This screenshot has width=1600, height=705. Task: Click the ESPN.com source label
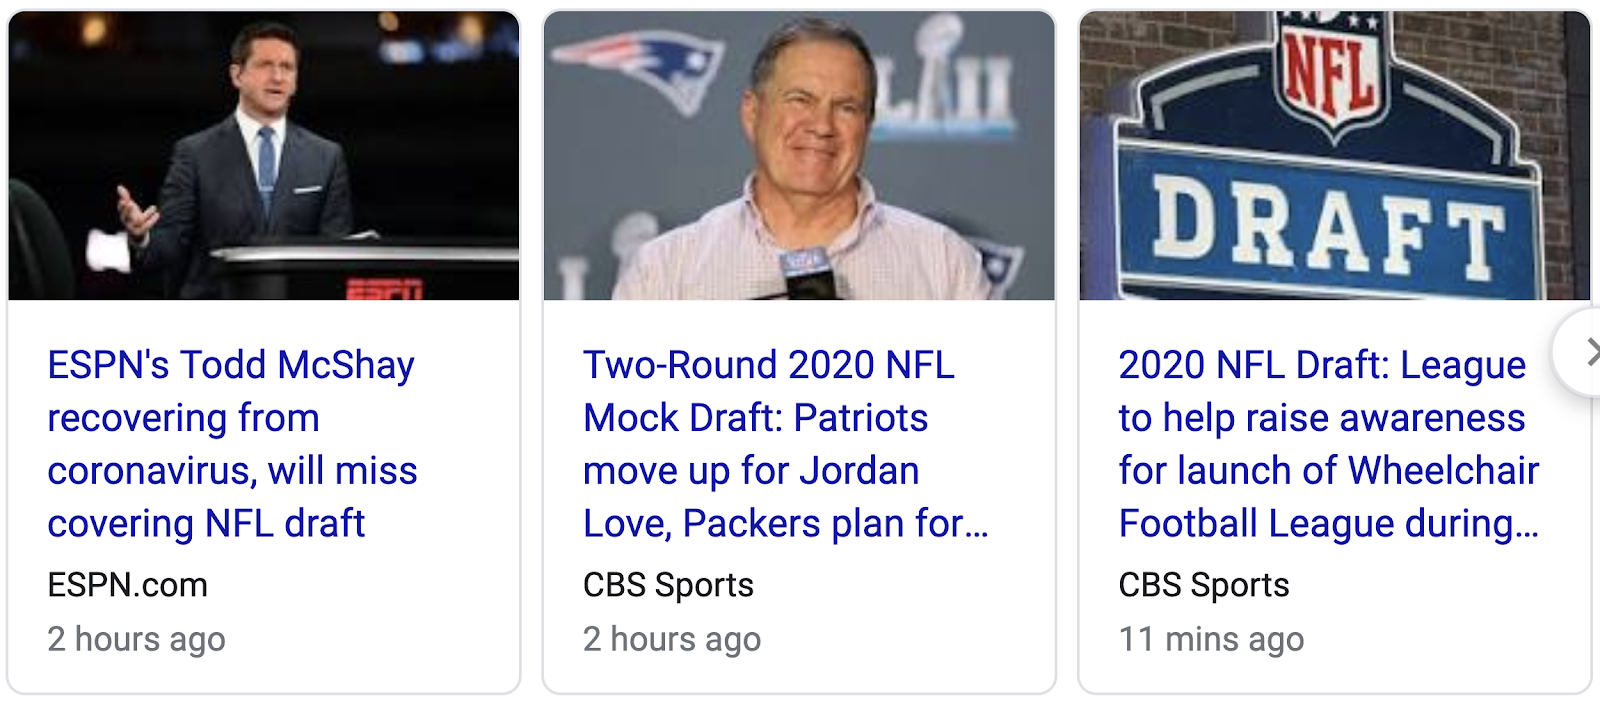[x=128, y=585]
